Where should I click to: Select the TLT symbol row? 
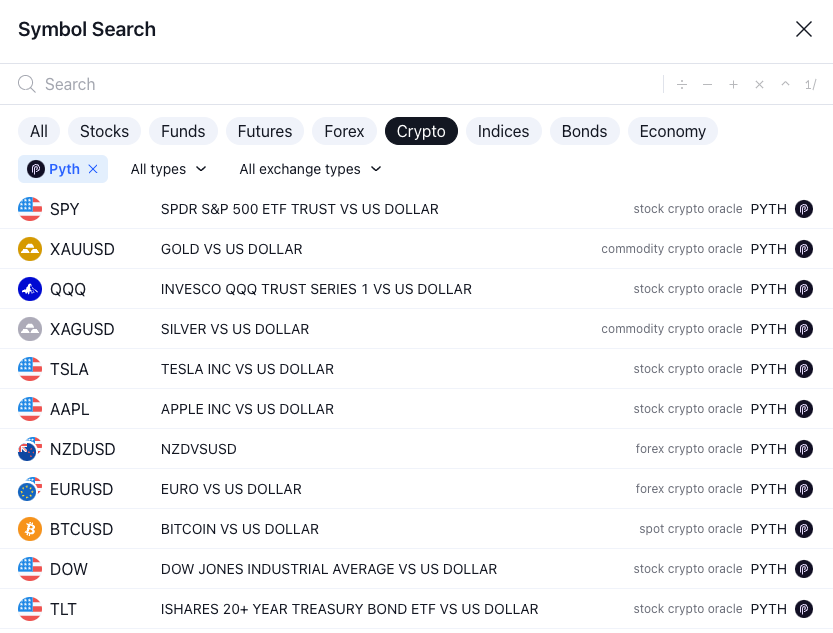tap(416, 609)
